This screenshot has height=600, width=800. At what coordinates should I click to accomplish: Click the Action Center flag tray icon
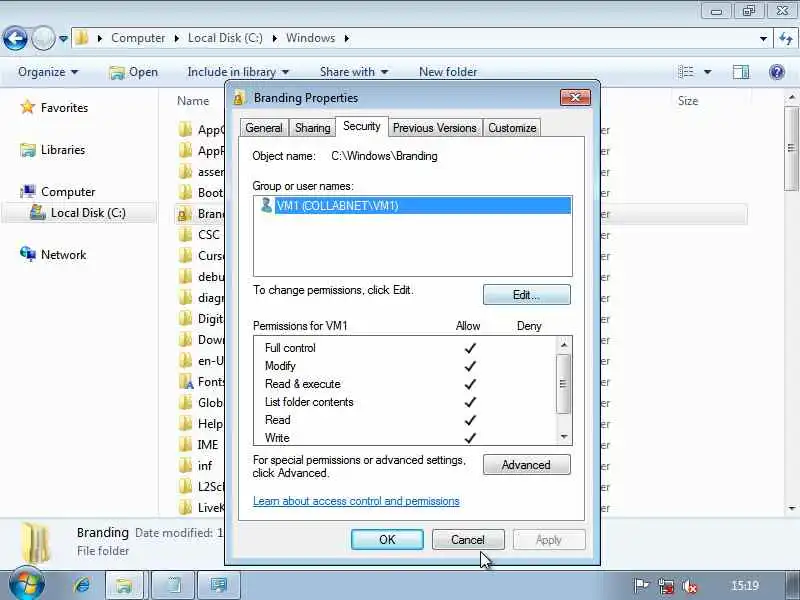coord(640,585)
